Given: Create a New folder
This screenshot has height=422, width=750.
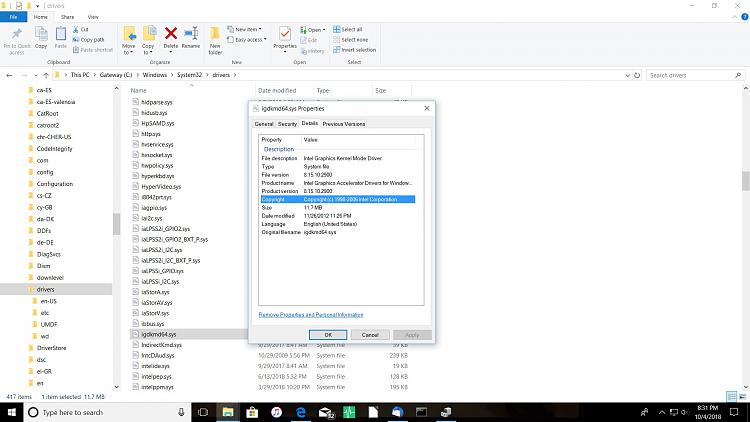Looking at the screenshot, I should pyautogui.click(x=215, y=40).
